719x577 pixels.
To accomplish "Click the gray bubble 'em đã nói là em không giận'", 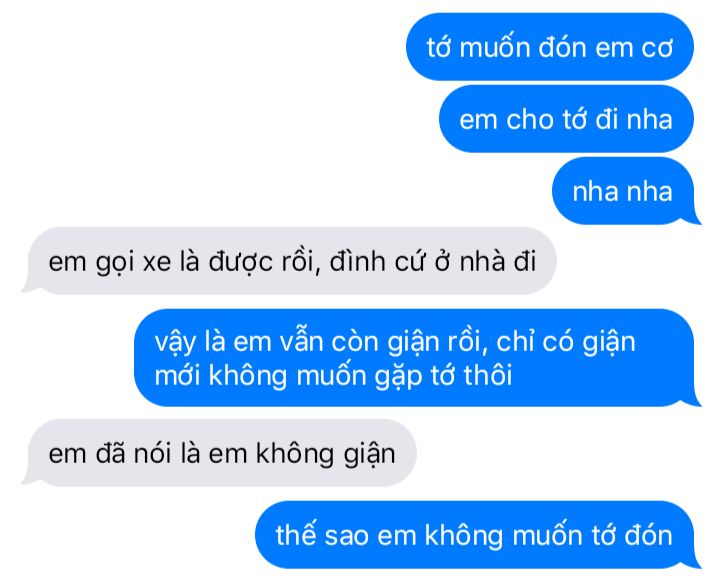I will tap(219, 453).
